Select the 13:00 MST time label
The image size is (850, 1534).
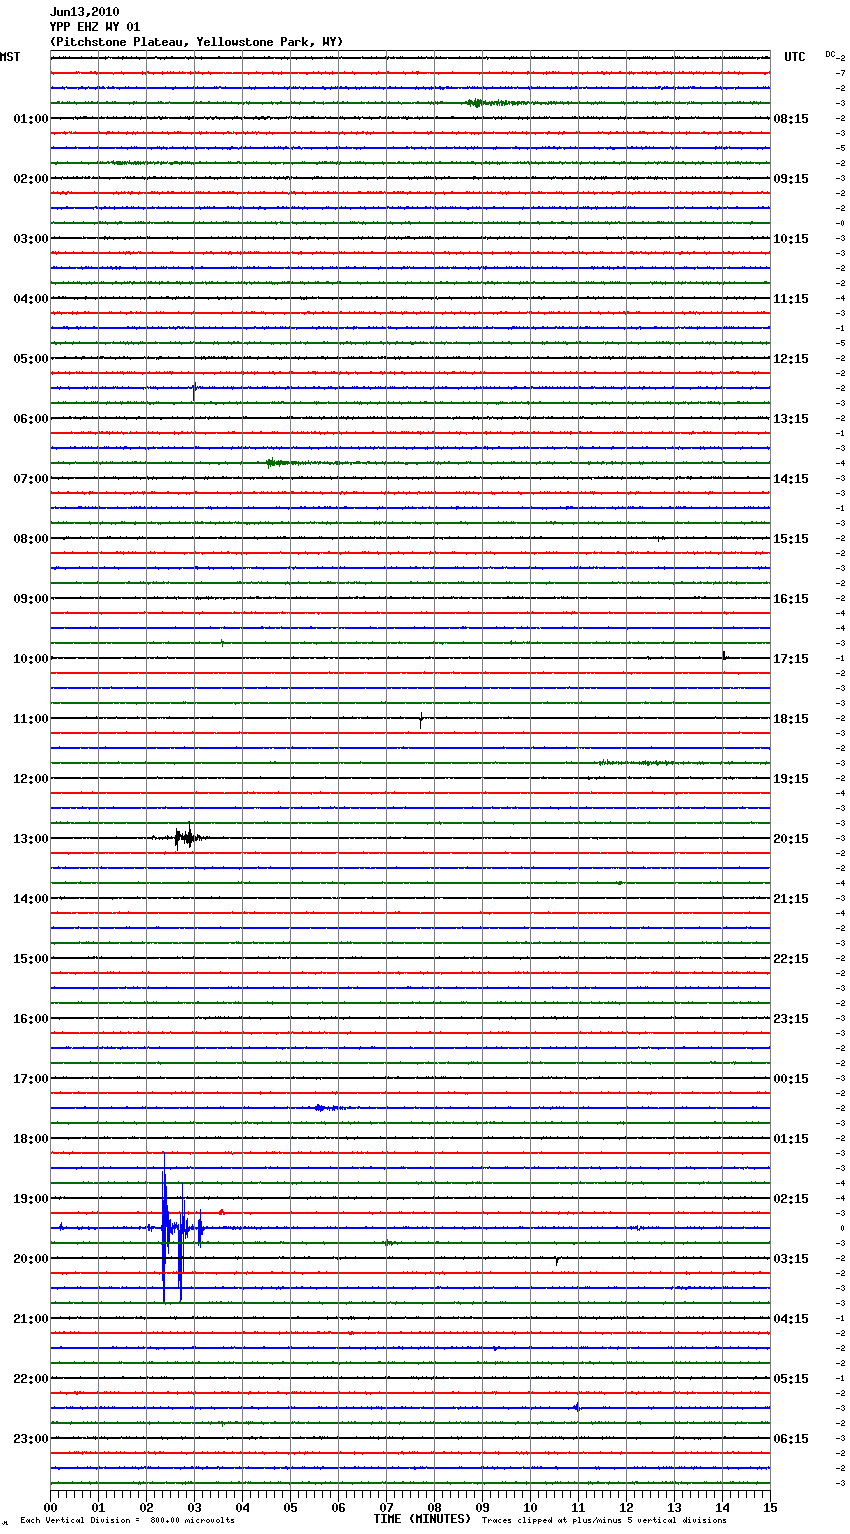pos(31,839)
